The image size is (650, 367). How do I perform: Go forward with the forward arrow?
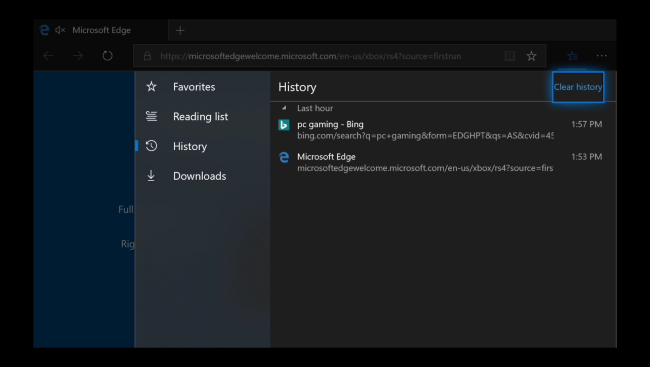[x=78, y=56]
